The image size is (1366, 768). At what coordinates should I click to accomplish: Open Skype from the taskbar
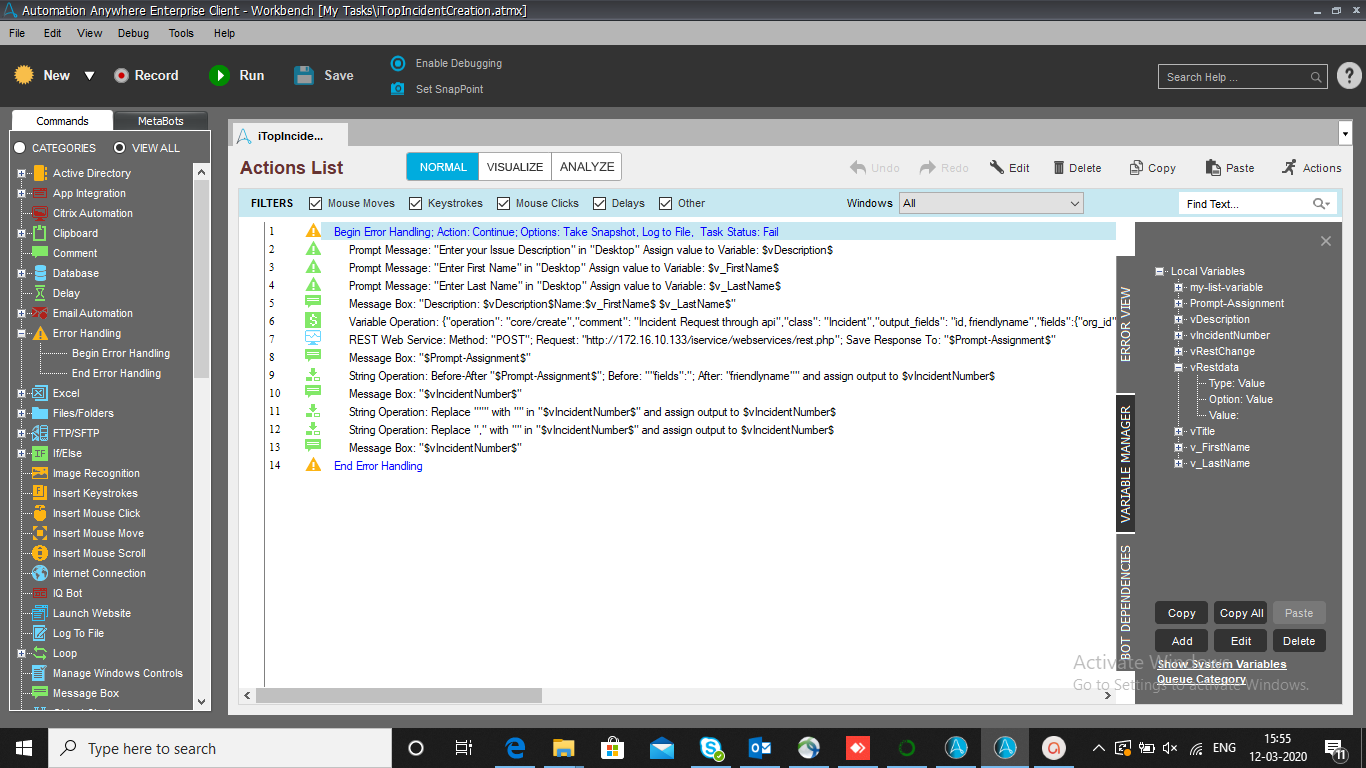coord(712,748)
